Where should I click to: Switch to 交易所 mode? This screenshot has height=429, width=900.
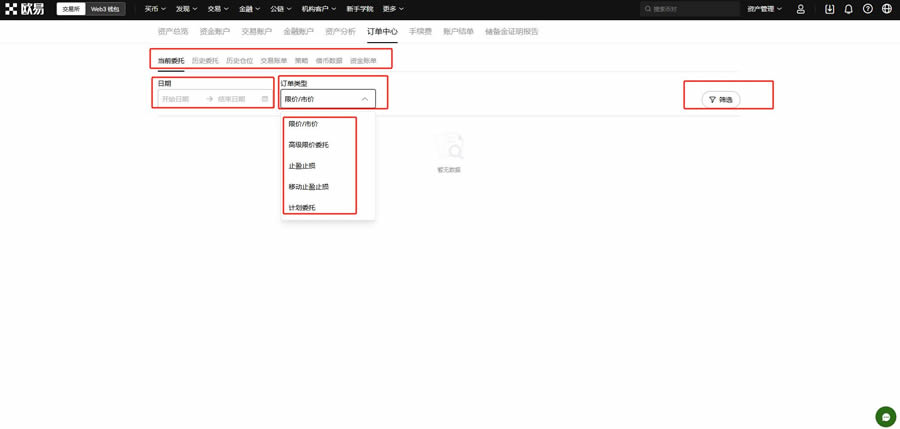[71, 9]
